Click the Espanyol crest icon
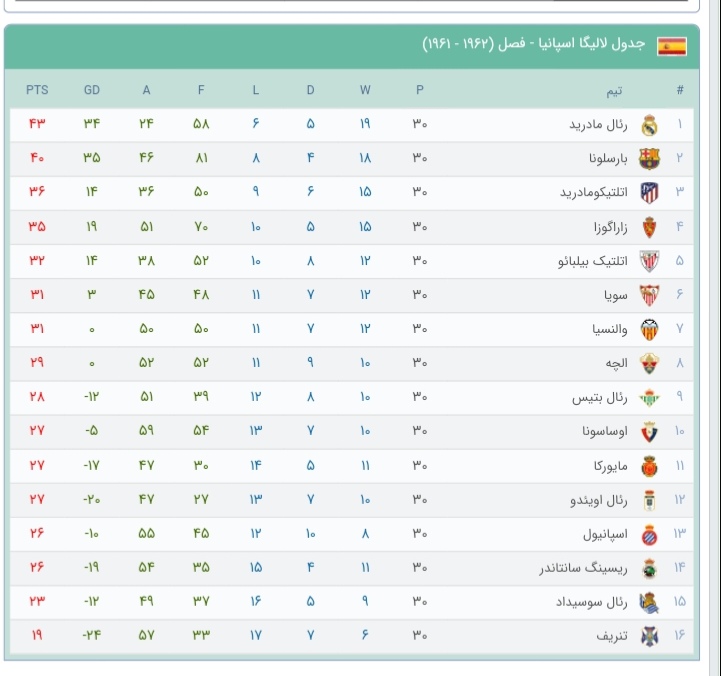Screen dimensions: 721x676 coord(649,534)
